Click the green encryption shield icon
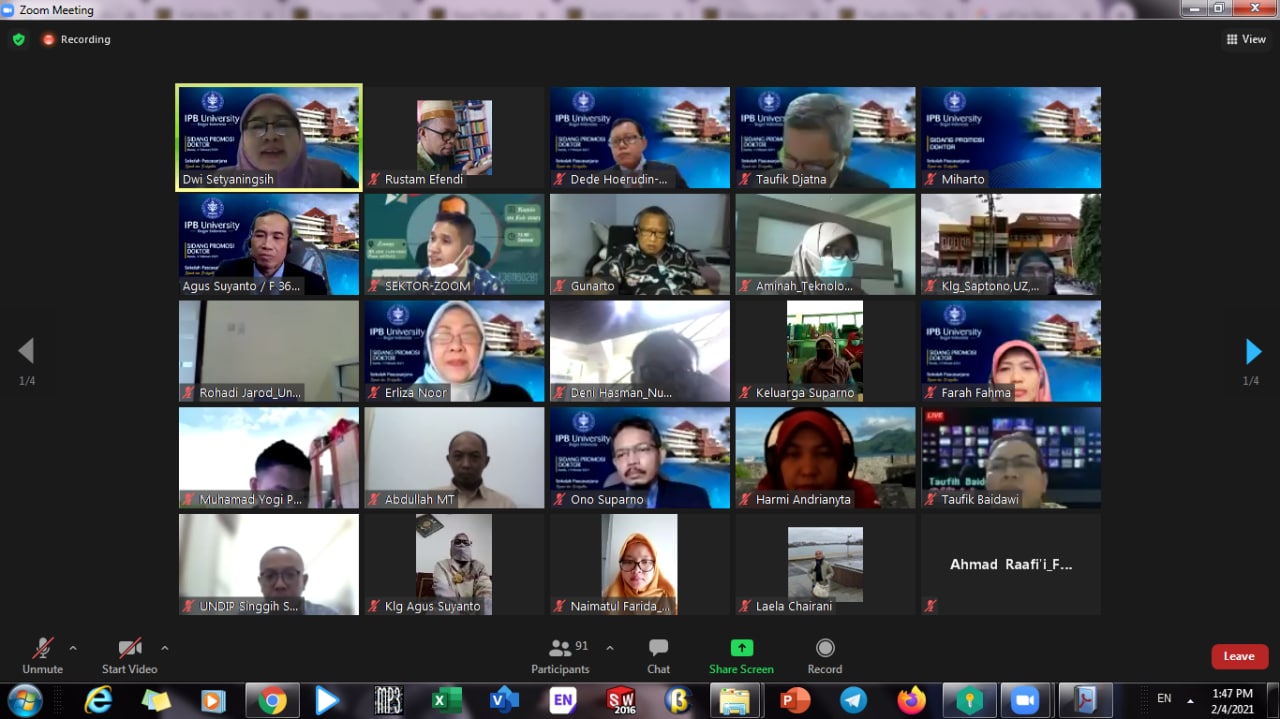This screenshot has width=1280, height=719. coord(18,39)
